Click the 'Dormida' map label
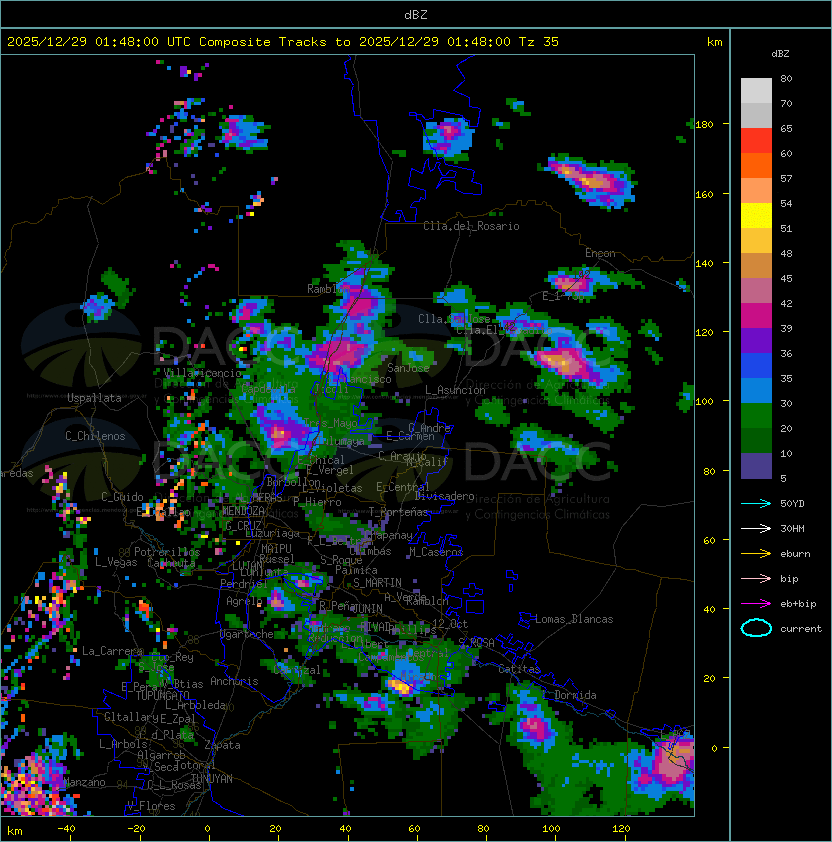832x842 pixels. pos(575,695)
